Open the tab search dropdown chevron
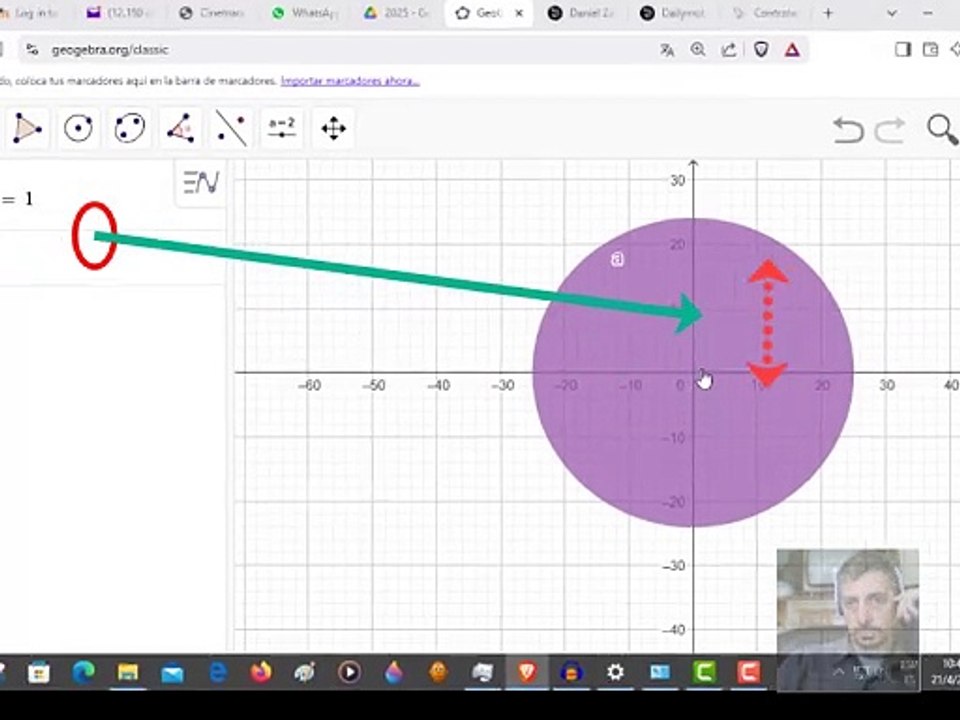The height and width of the screenshot is (720, 960). (892, 13)
